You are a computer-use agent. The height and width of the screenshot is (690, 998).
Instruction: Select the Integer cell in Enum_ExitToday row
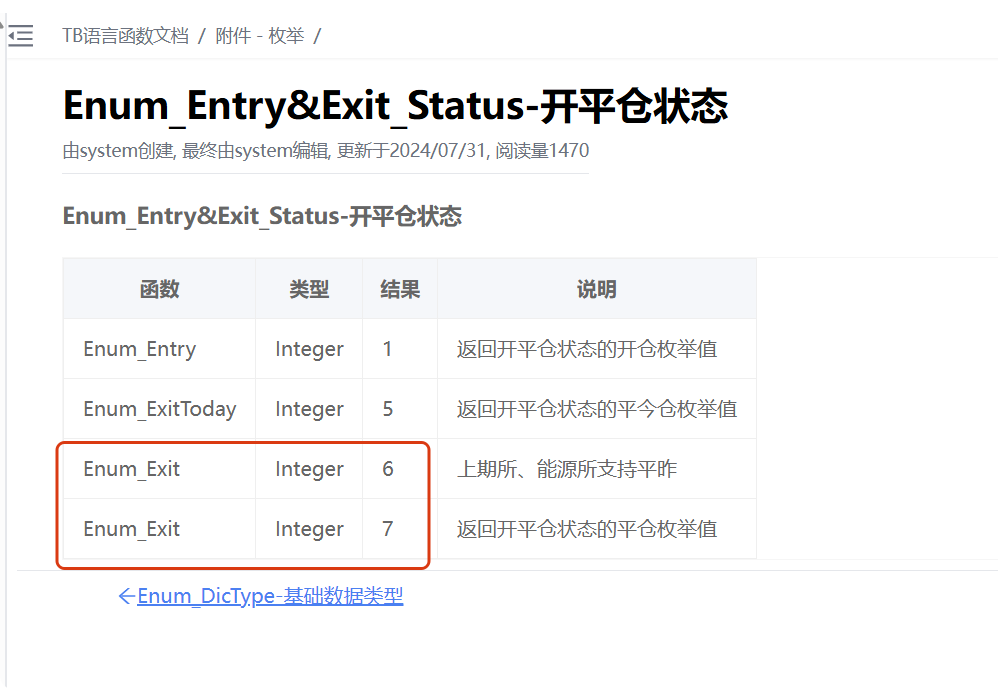click(309, 409)
